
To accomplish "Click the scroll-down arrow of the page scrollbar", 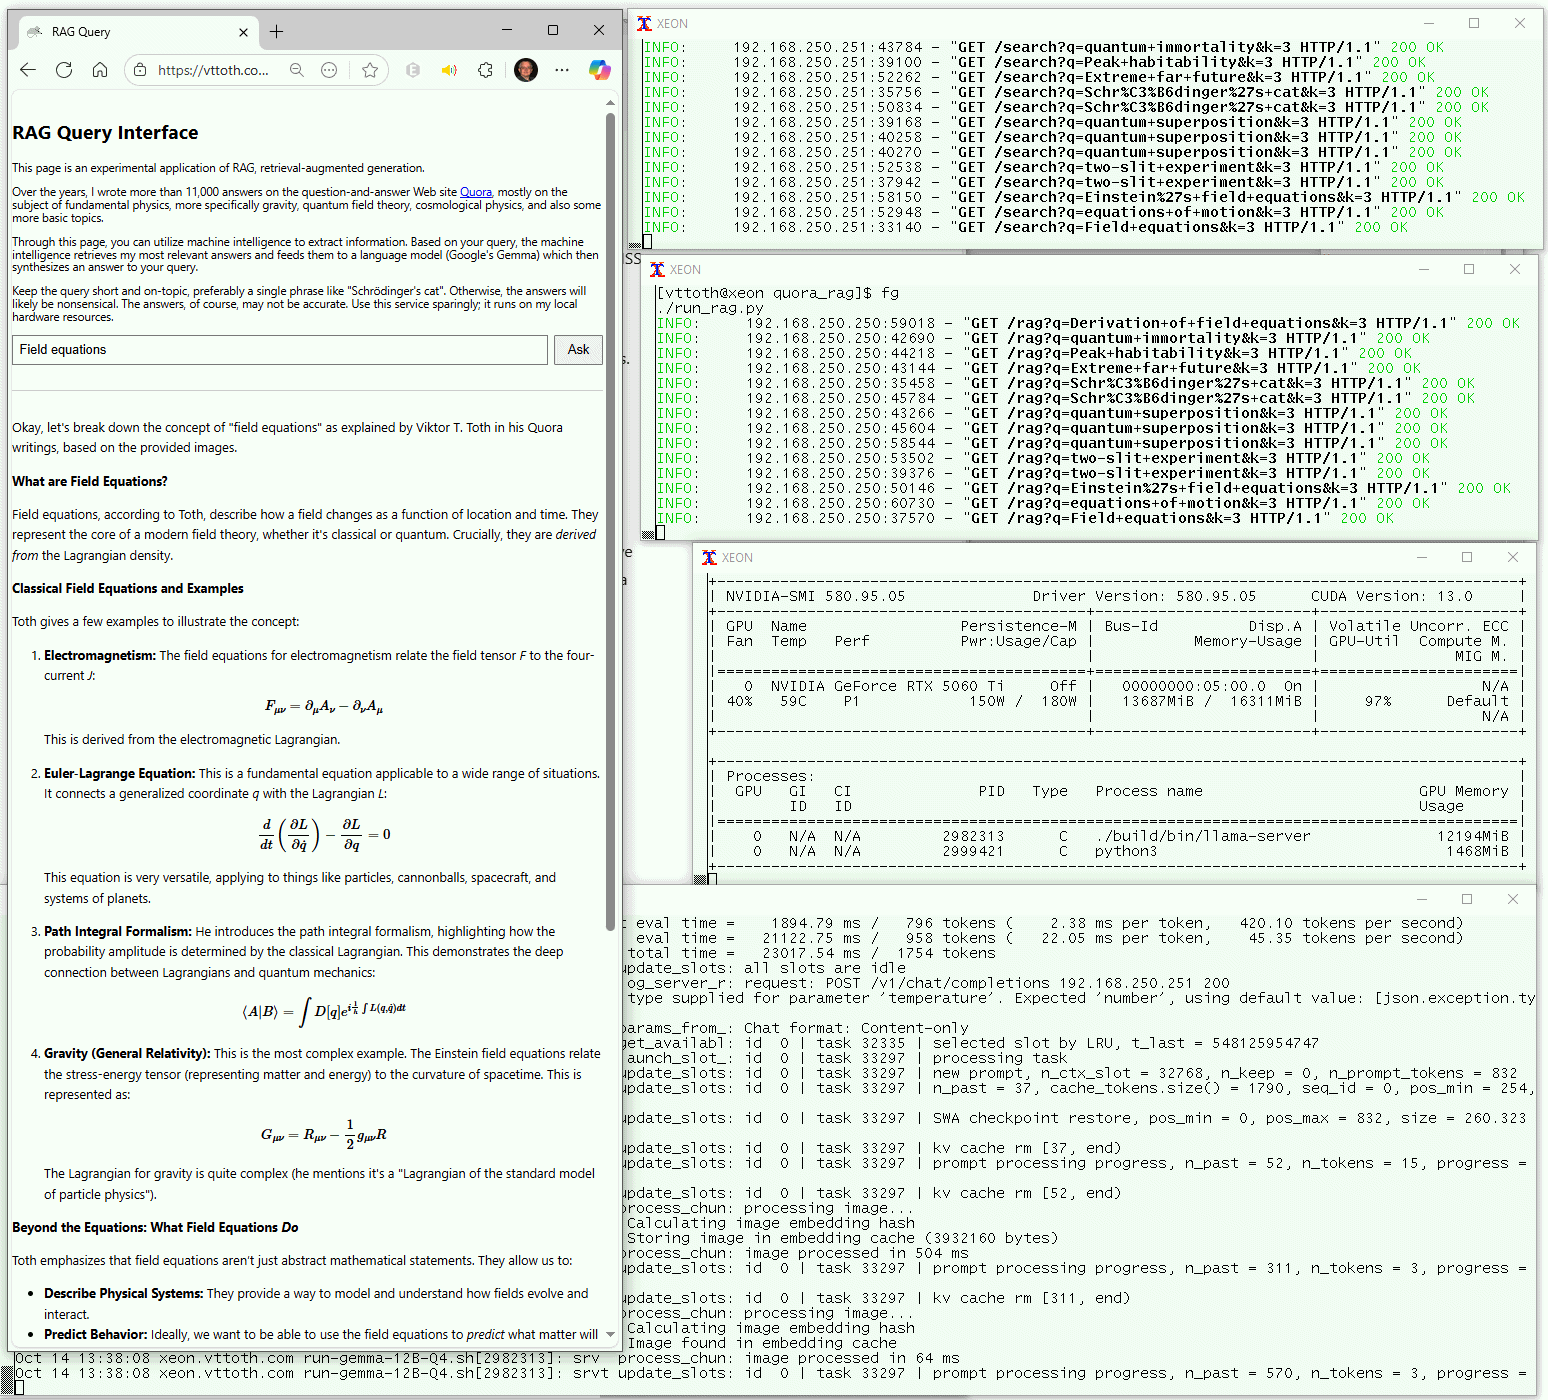I will 610,1334.
